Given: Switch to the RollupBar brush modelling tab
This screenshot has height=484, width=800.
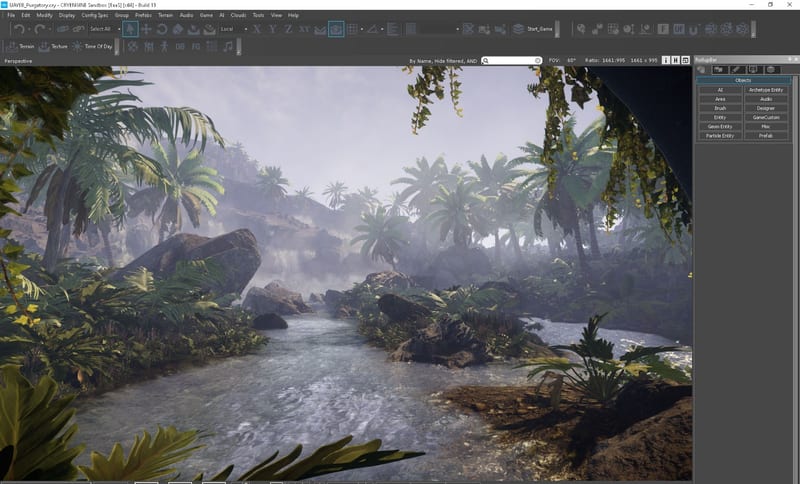Looking at the screenshot, I should tap(736, 69).
